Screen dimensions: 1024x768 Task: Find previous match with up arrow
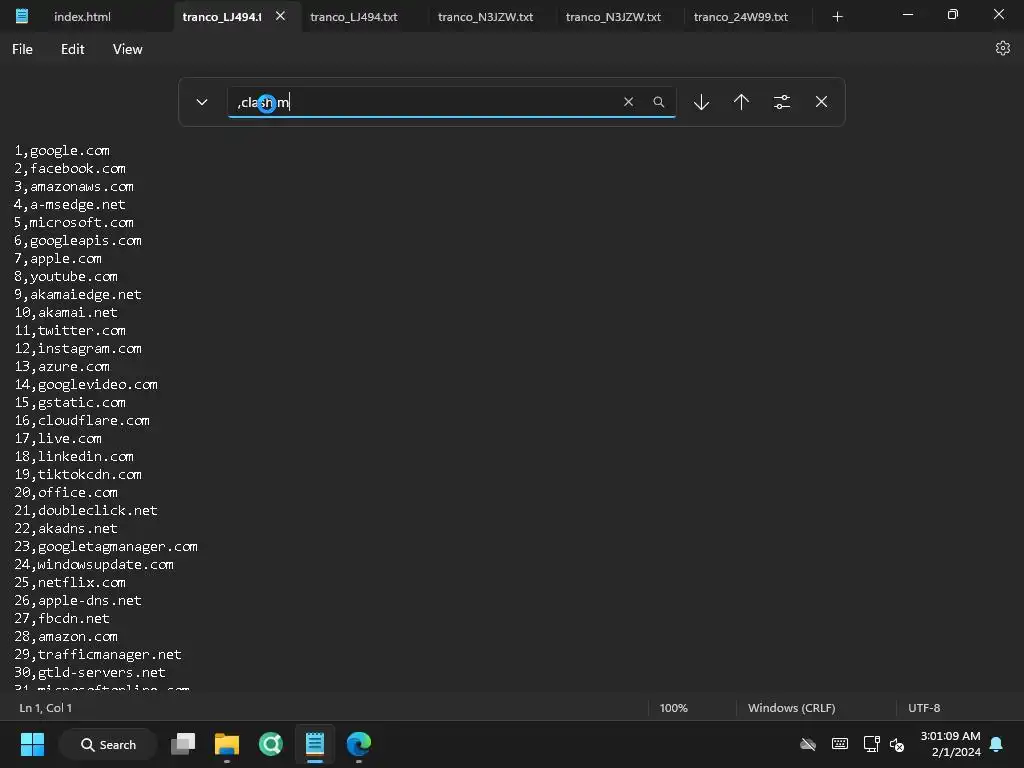741,102
